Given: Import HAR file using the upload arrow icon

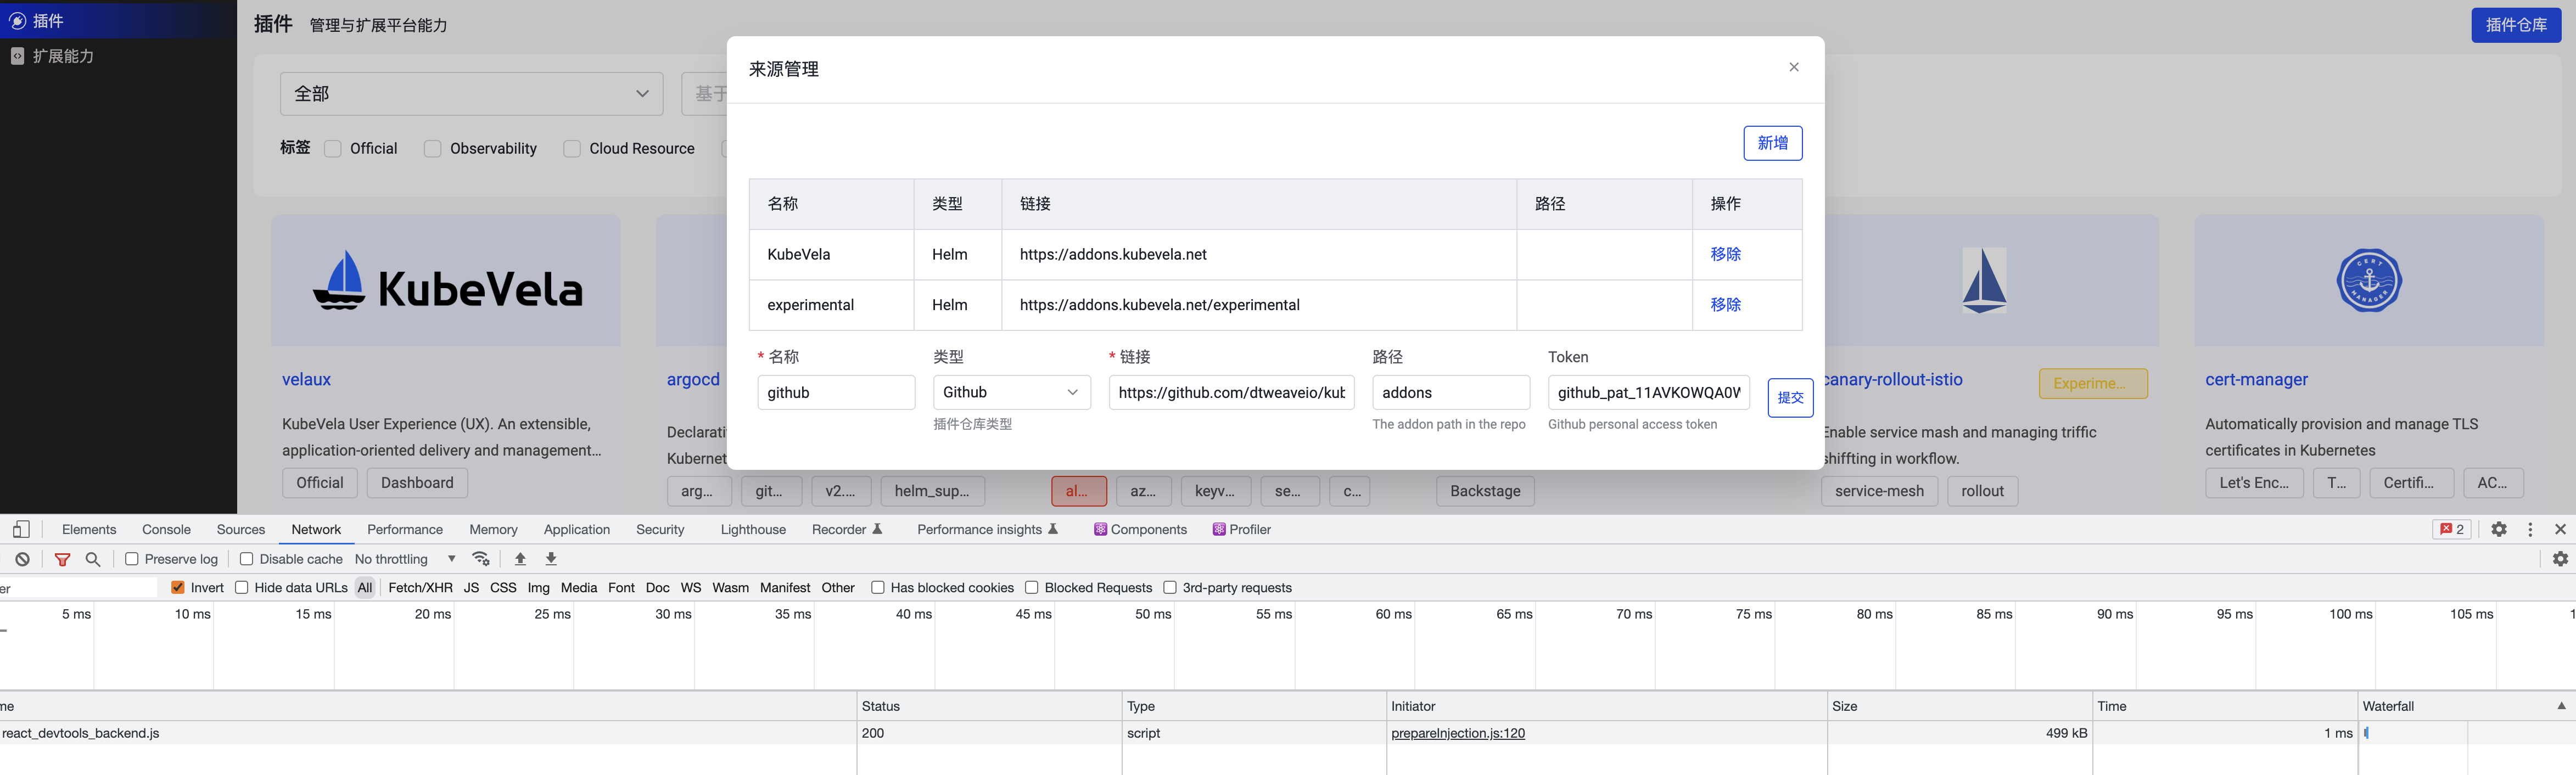Looking at the screenshot, I should (x=520, y=559).
